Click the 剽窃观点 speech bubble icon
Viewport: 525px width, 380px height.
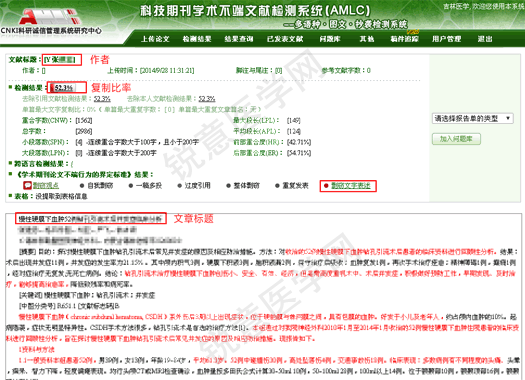coord(27,185)
